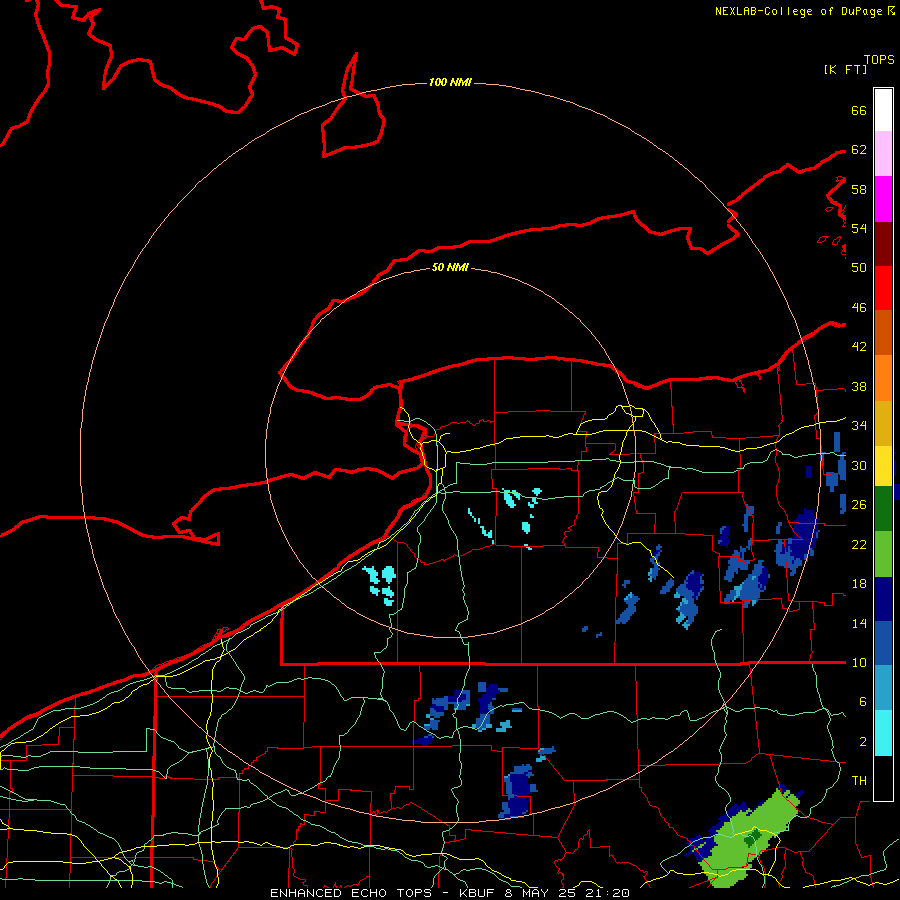Select the magenta legend color block
The height and width of the screenshot is (900, 900).
click(x=883, y=199)
